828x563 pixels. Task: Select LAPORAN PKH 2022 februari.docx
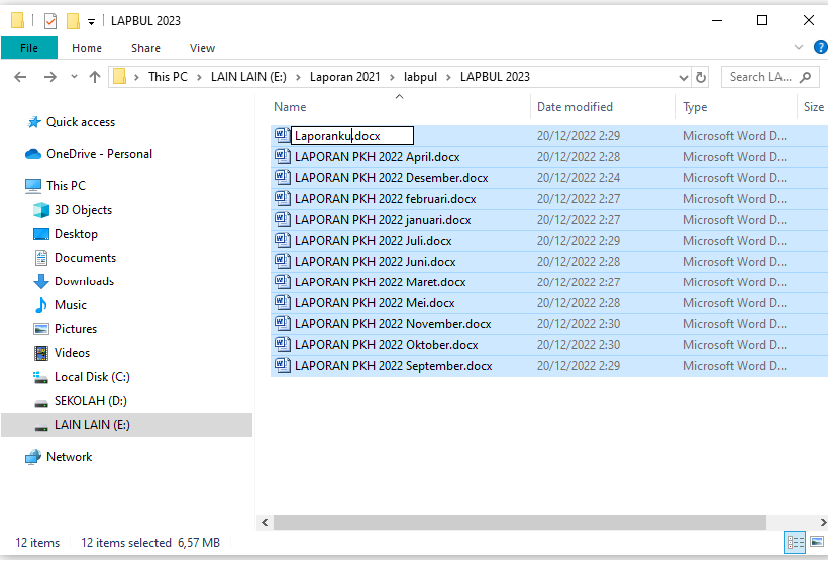pyautogui.click(x=385, y=199)
